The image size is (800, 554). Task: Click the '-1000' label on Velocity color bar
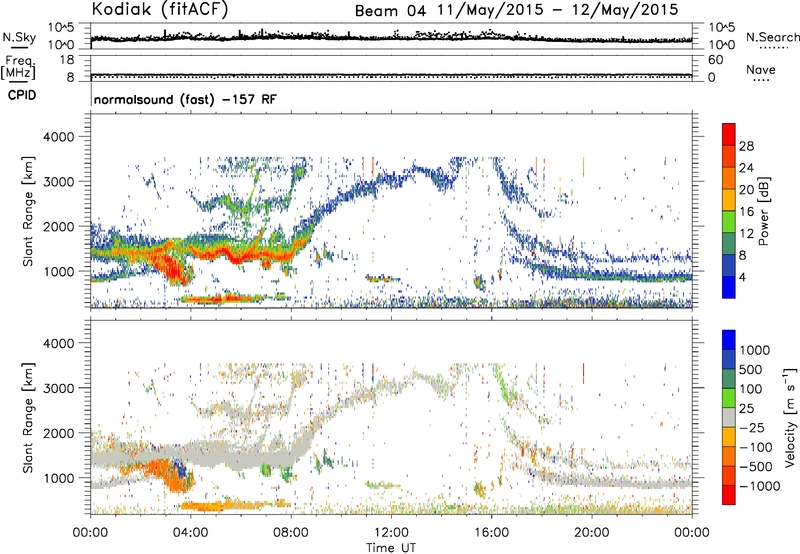click(x=760, y=486)
